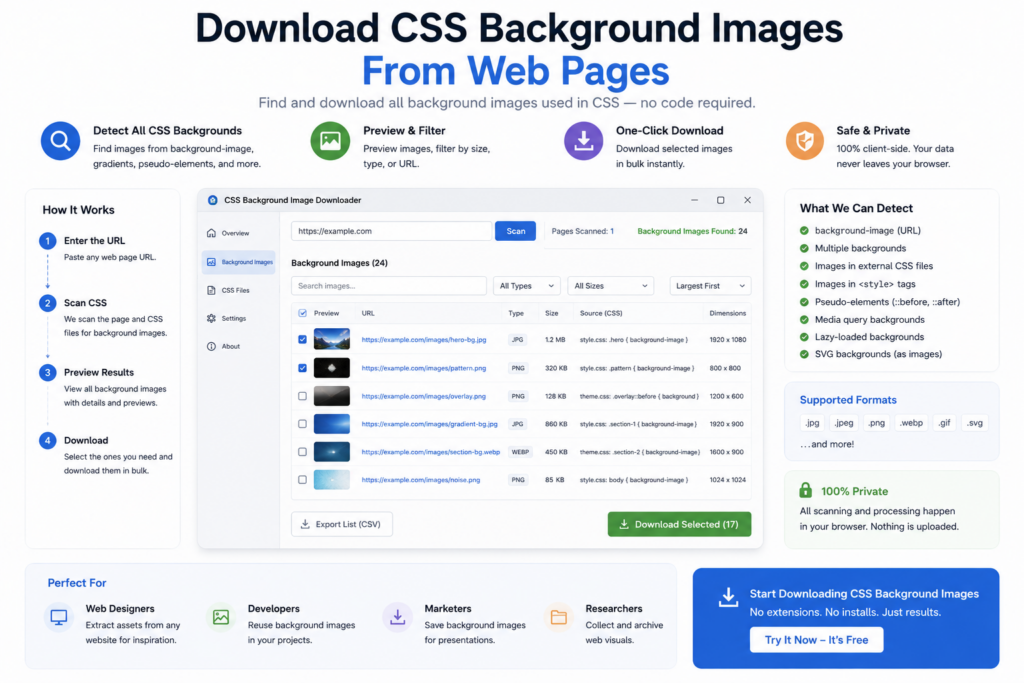Check the section-bg.webp row checkbox
1024x683 pixels.
click(x=302, y=452)
